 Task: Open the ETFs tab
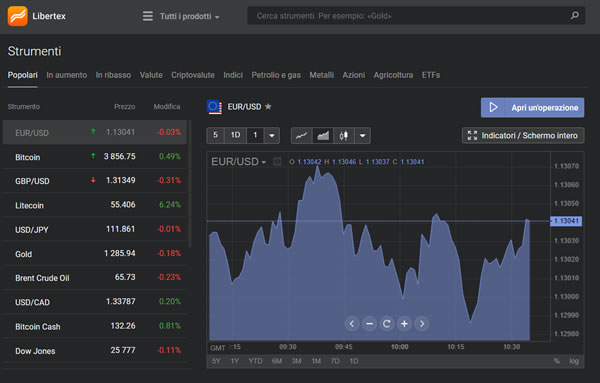click(x=431, y=75)
